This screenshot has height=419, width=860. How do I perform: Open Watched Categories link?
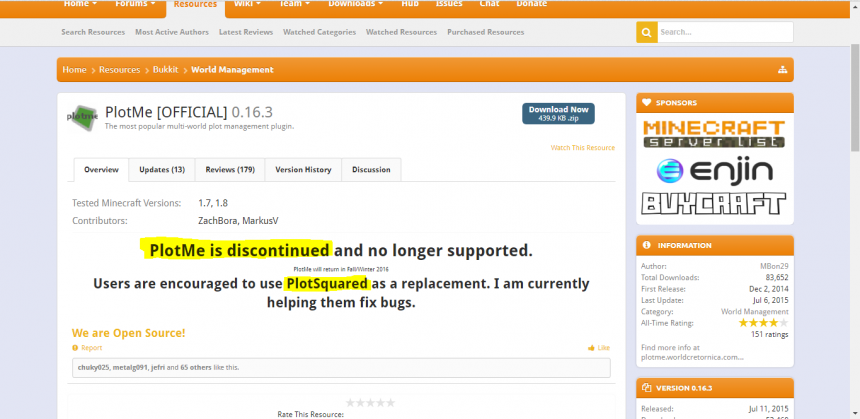tap(319, 32)
